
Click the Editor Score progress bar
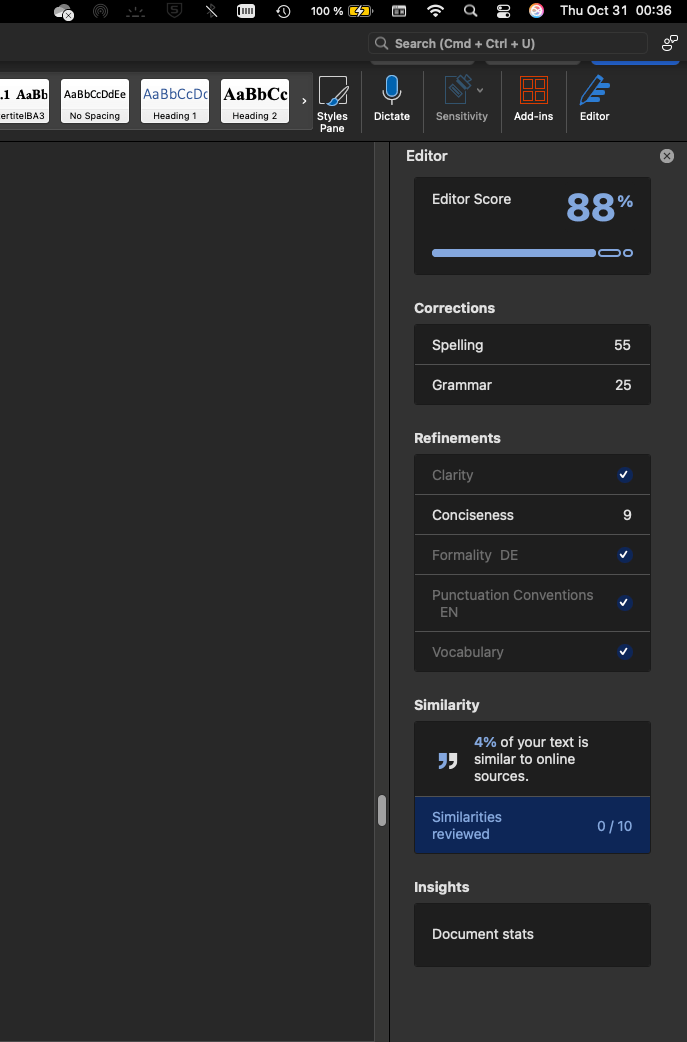pyautogui.click(x=532, y=253)
